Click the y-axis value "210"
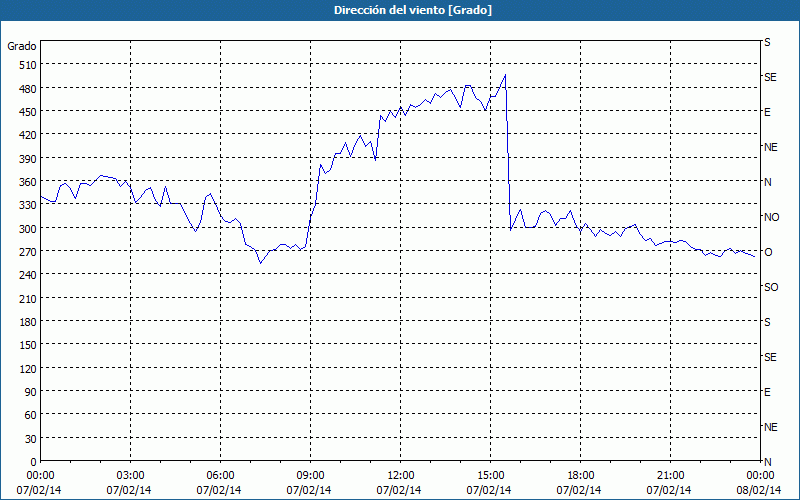The image size is (800, 500). 28,299
